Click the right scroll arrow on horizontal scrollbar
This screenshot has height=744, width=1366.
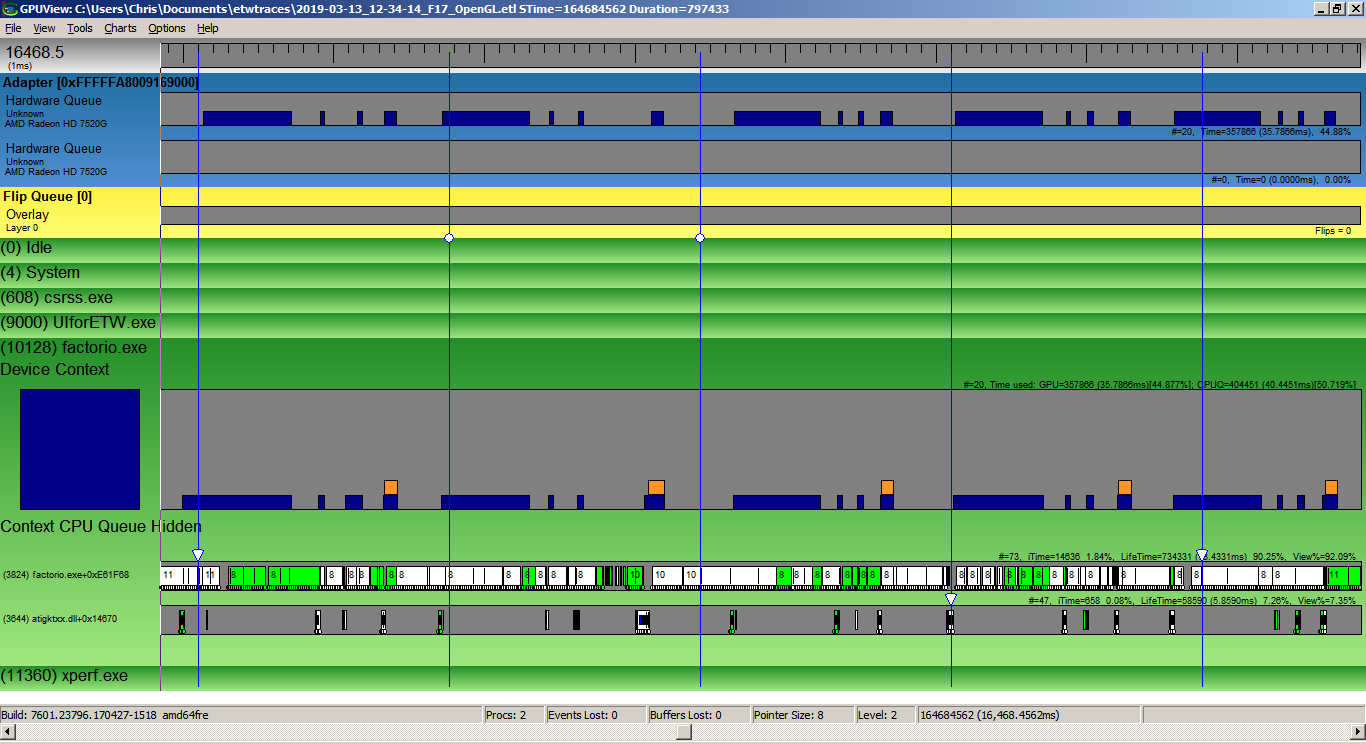(x=1358, y=732)
